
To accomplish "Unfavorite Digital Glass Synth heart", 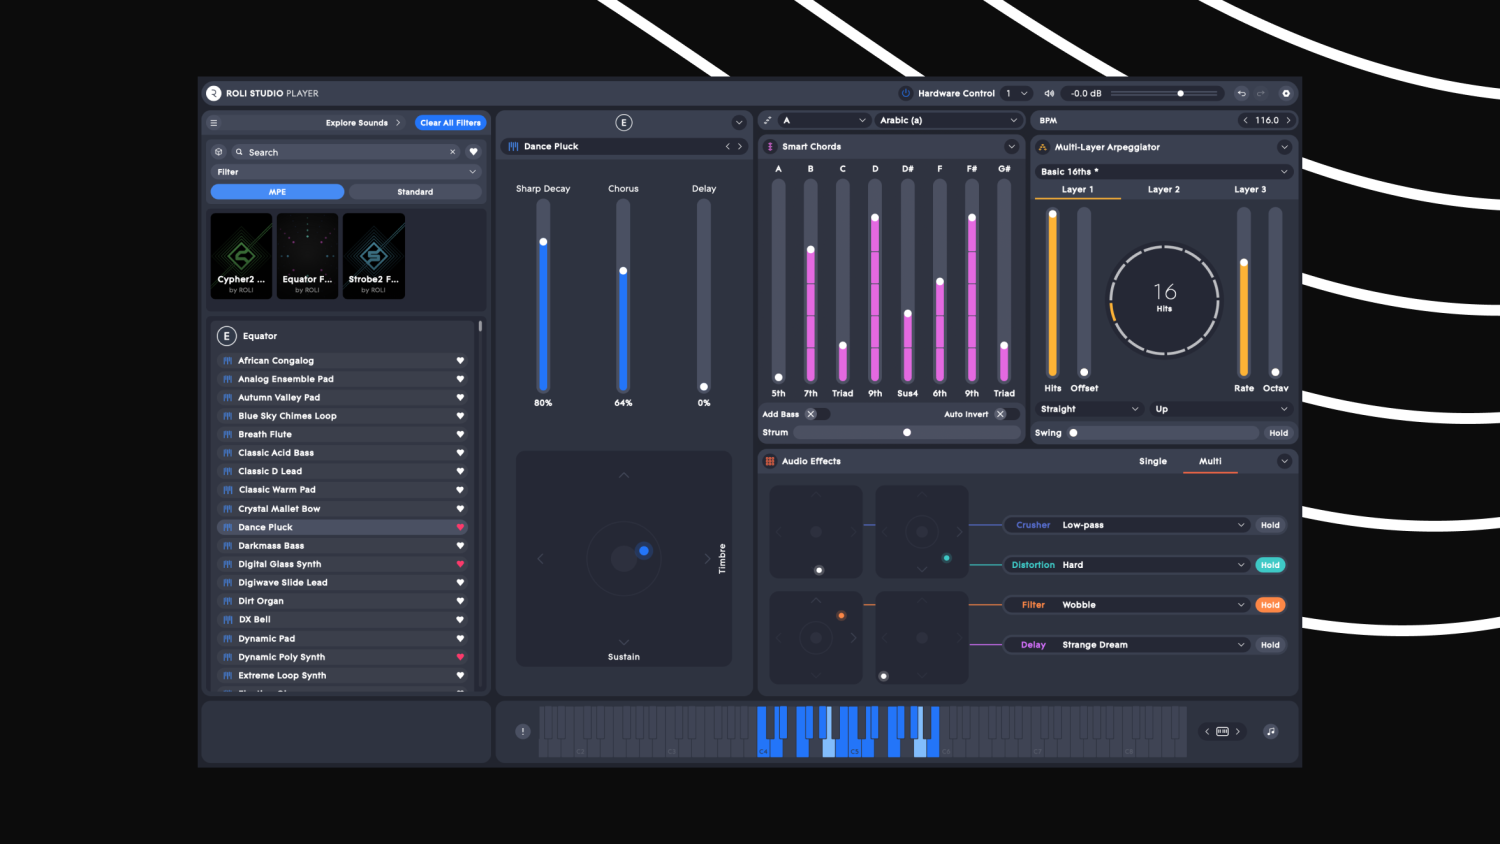I will click(460, 564).
